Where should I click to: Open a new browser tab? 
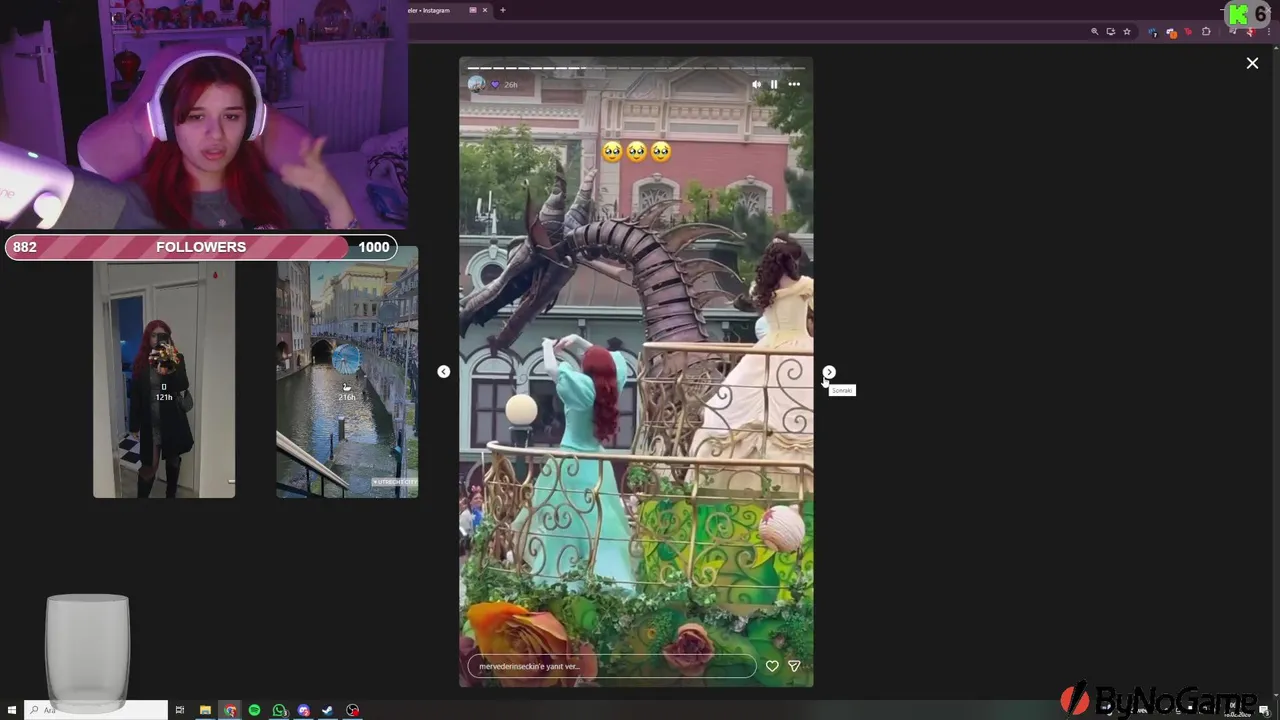coord(503,10)
